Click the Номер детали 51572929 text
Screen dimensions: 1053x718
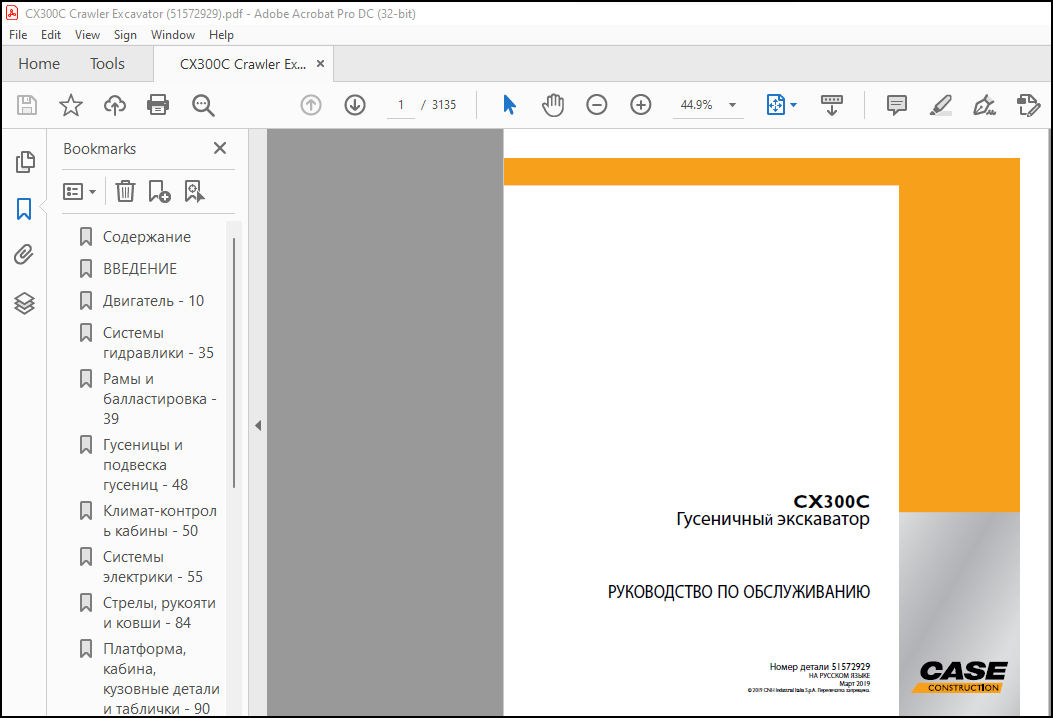click(x=820, y=666)
